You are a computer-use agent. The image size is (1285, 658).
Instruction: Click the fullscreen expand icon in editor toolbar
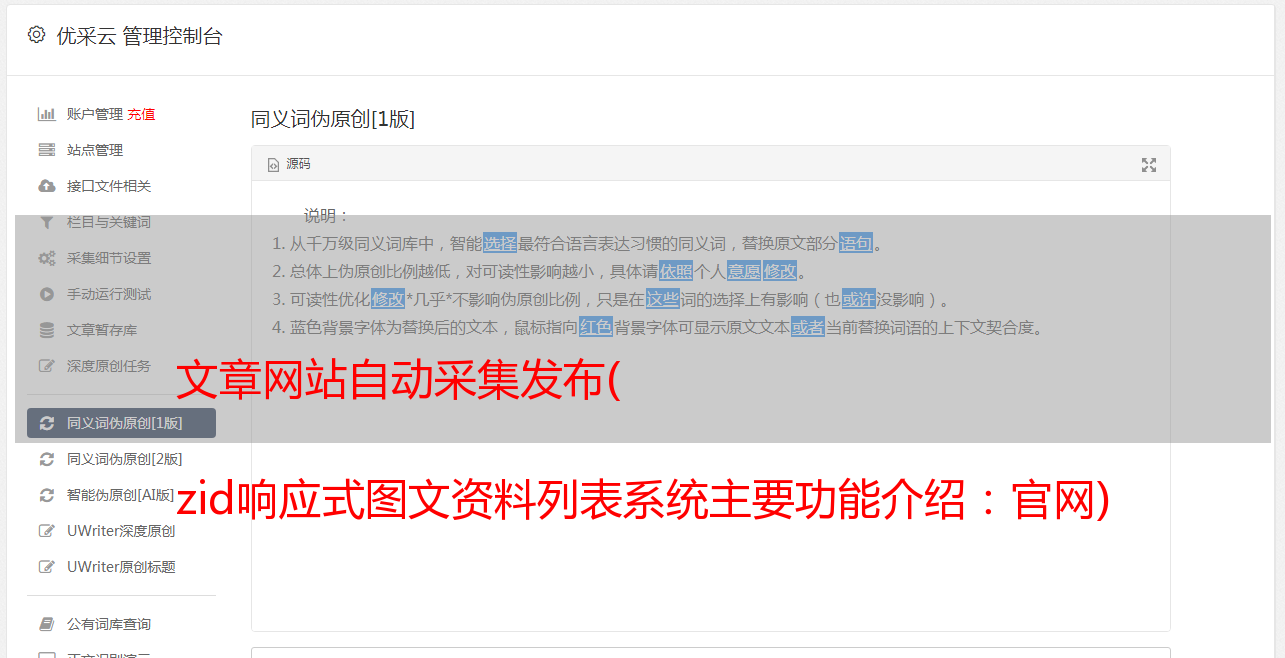(1149, 165)
